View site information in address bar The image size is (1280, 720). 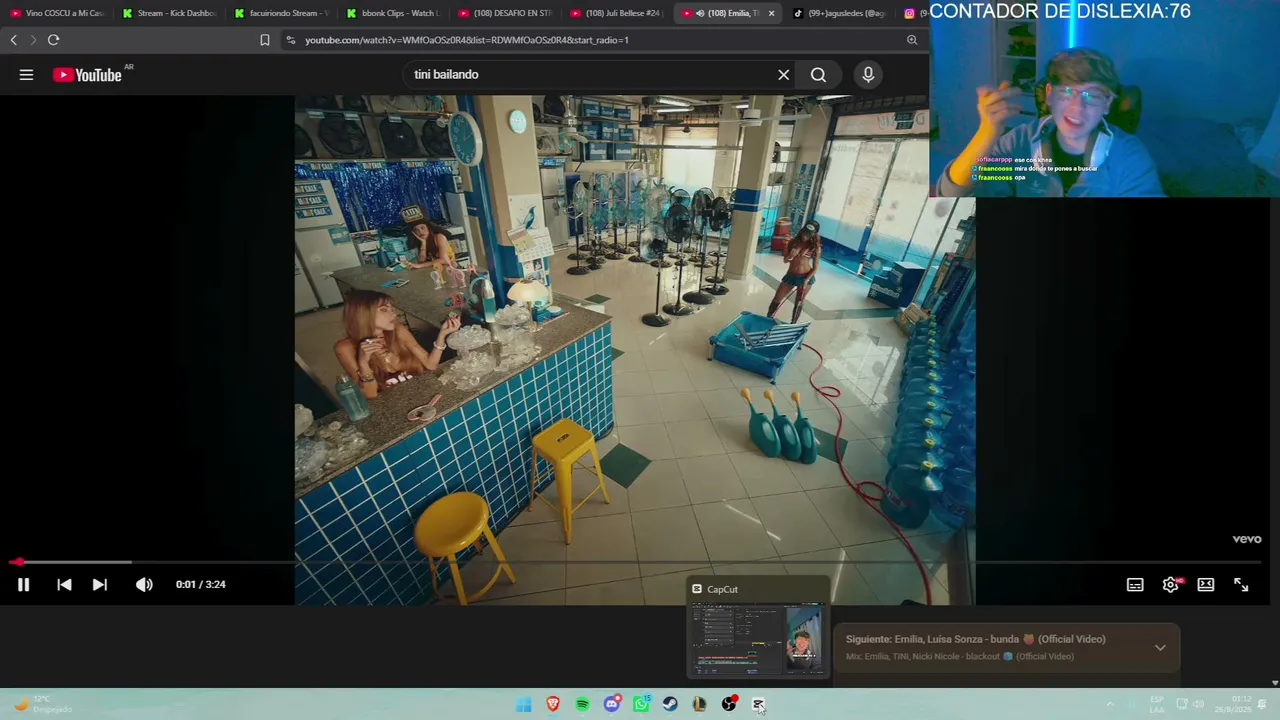pyautogui.click(x=290, y=40)
